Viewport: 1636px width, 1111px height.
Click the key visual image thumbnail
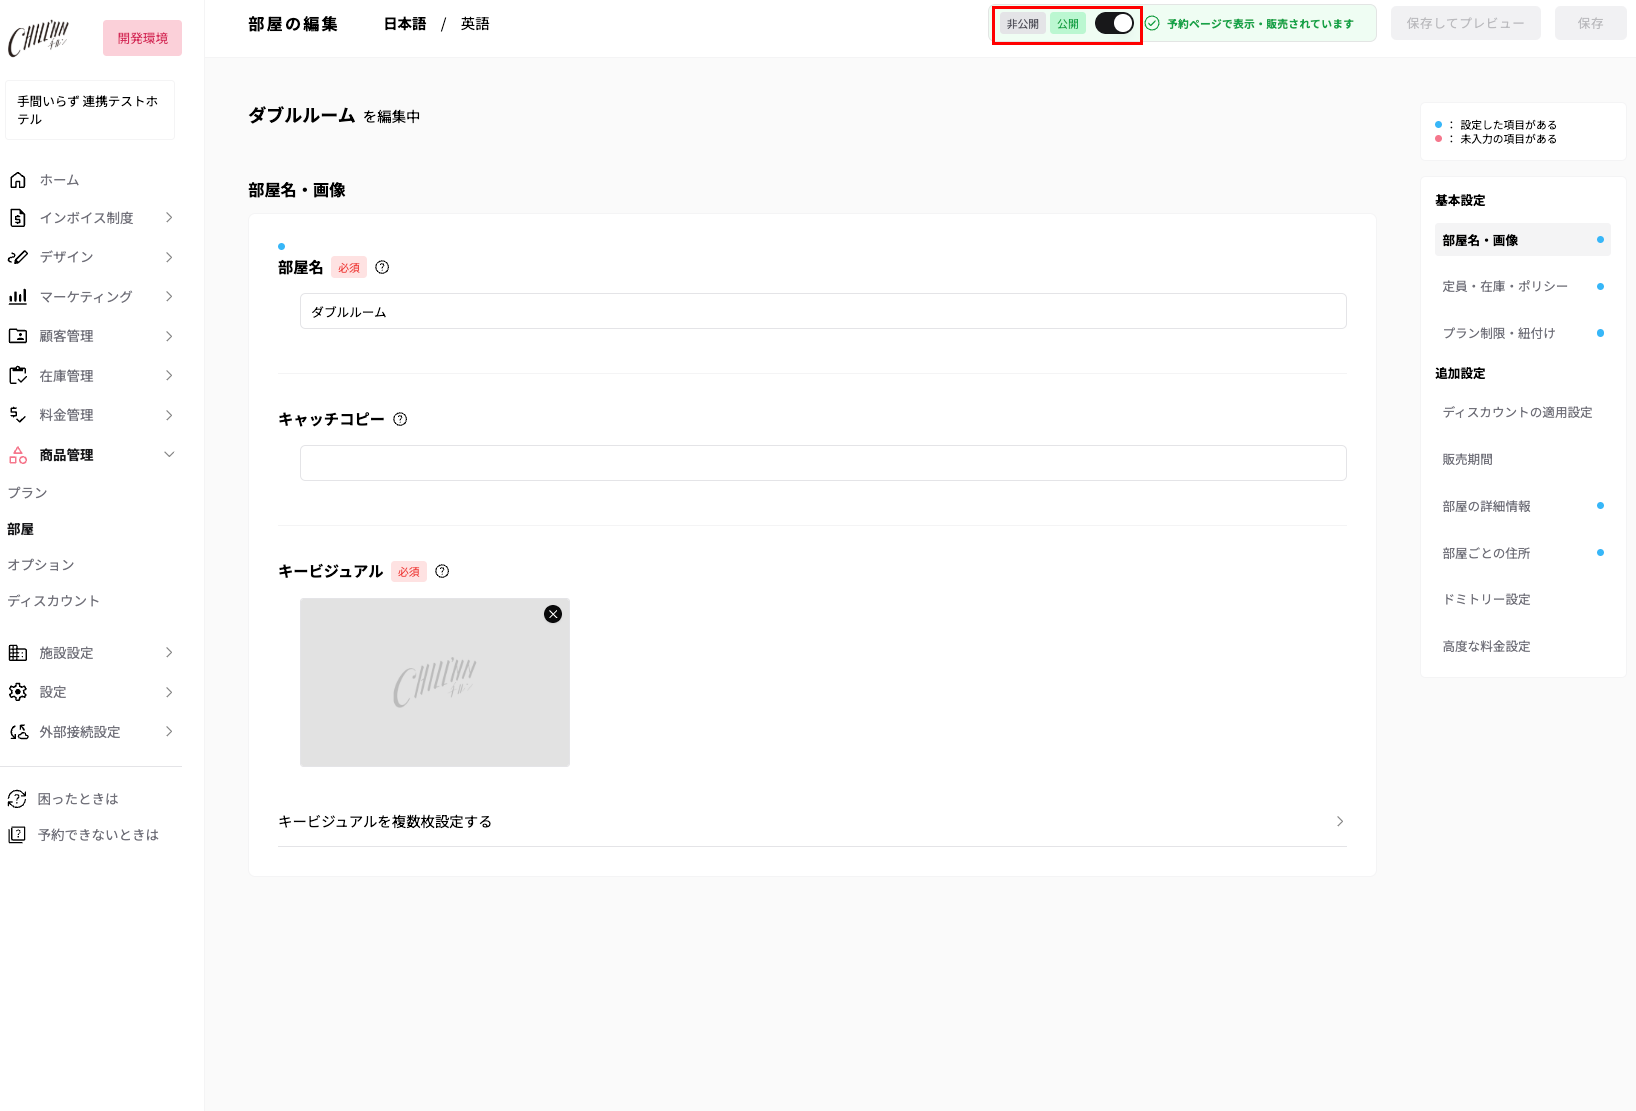(435, 683)
